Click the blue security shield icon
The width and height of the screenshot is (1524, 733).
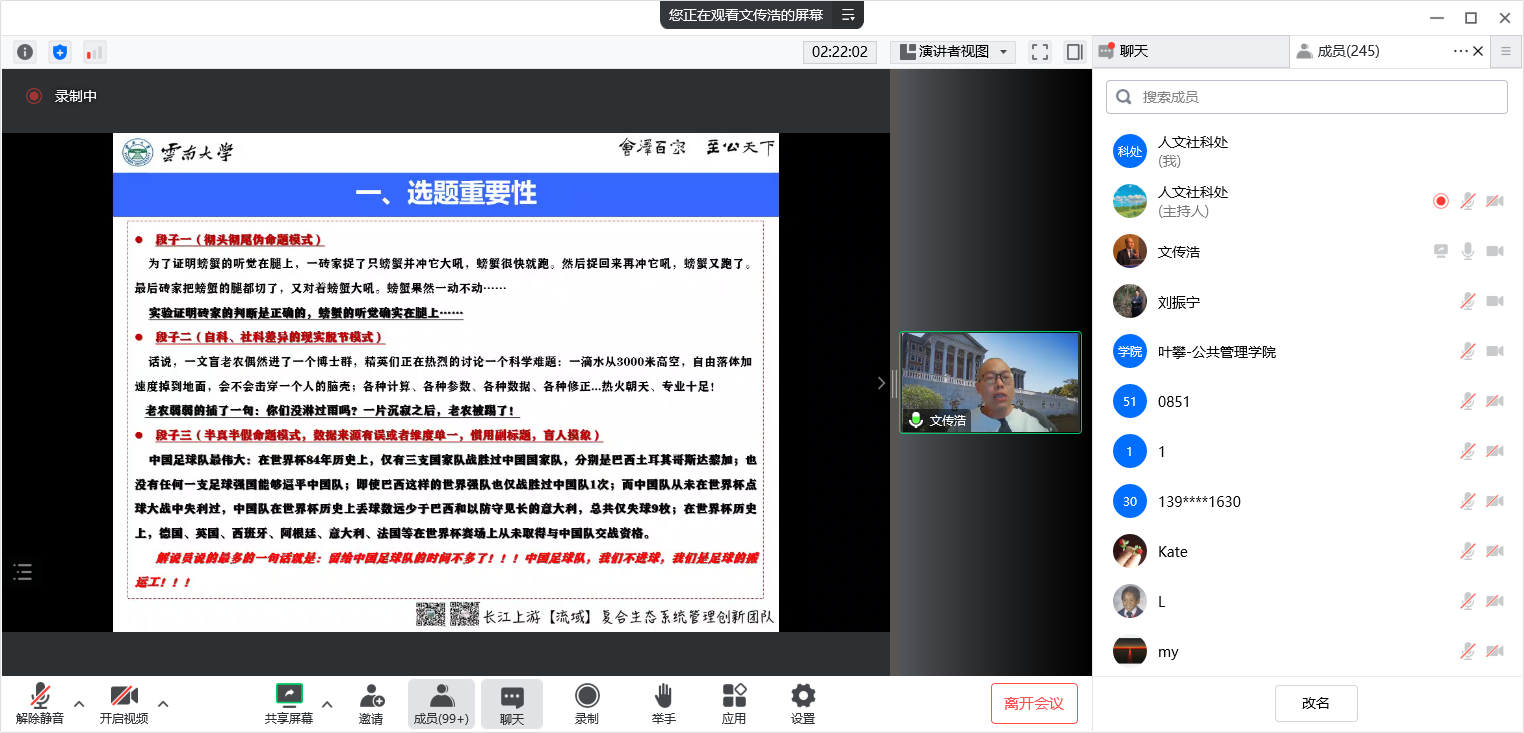pyautogui.click(x=60, y=52)
